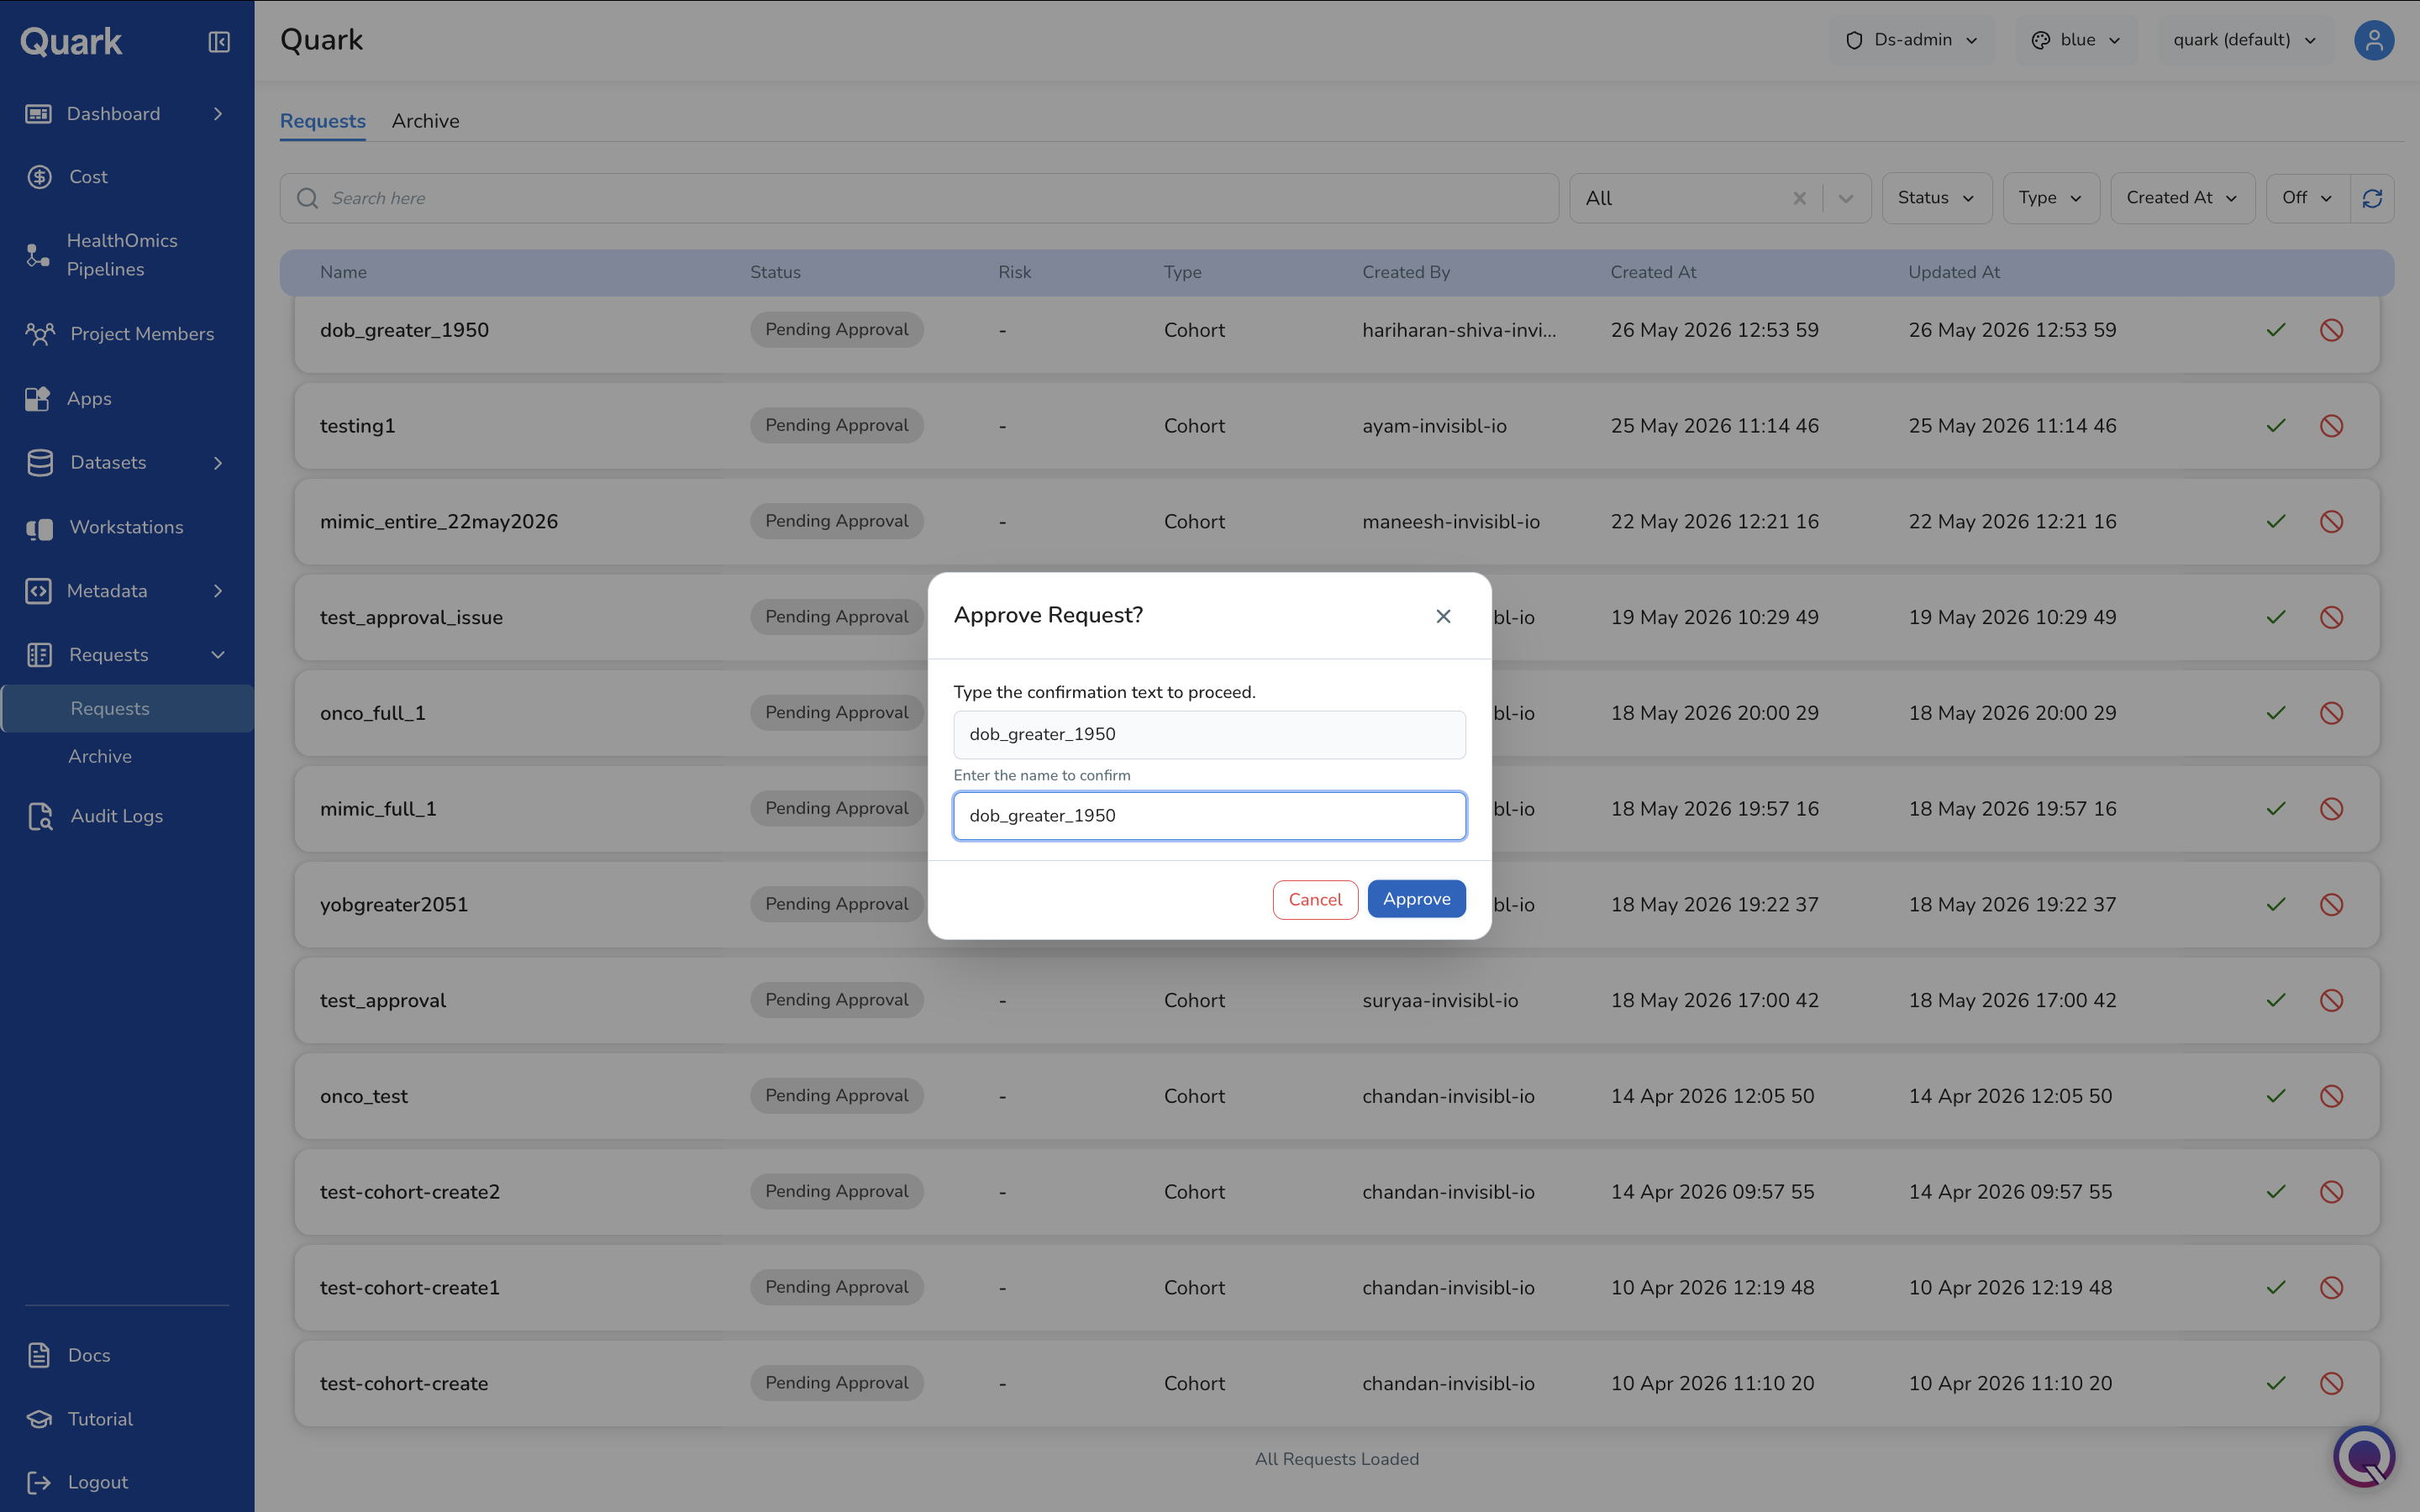Open the Status filter dropdown
The image size is (2420, 1512).
[x=1936, y=198]
